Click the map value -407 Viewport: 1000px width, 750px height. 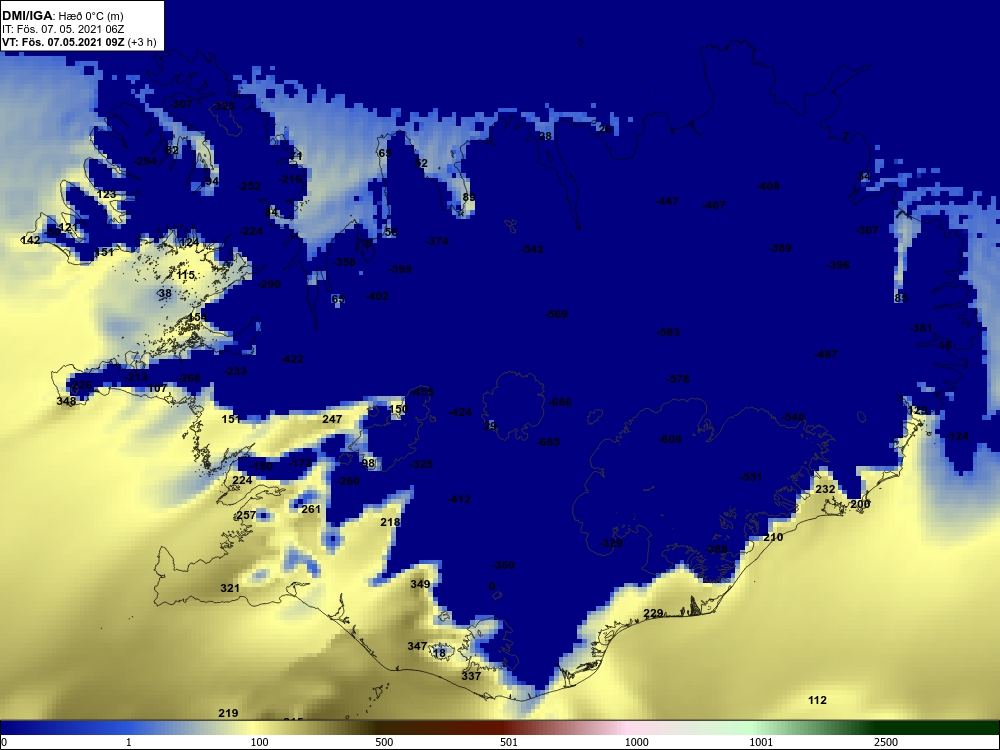714,205
